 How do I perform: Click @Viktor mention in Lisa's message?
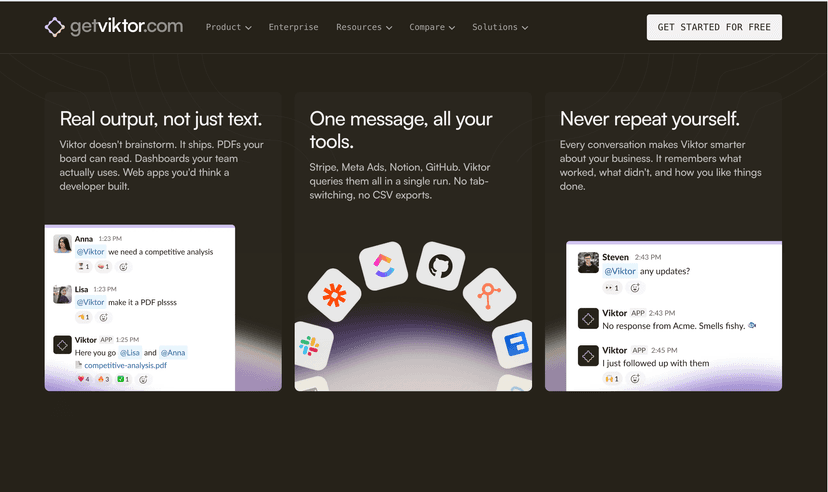[x=90, y=302]
